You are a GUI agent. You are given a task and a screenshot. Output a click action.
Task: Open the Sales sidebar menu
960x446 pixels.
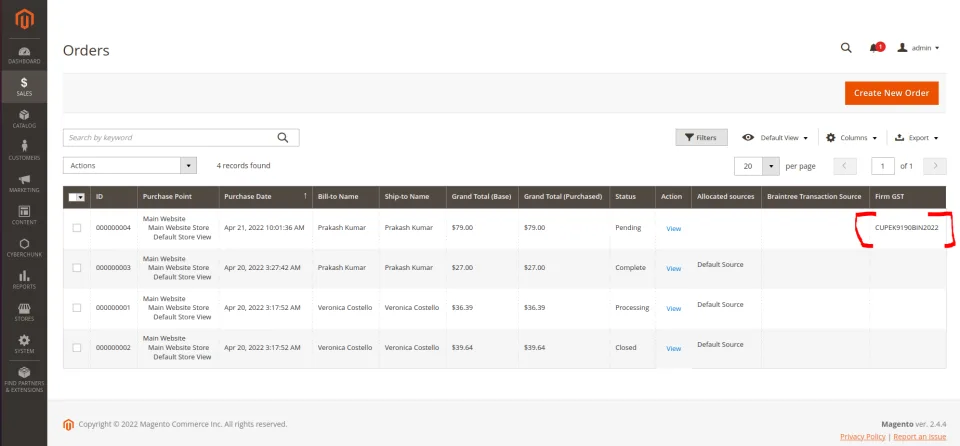point(24,87)
